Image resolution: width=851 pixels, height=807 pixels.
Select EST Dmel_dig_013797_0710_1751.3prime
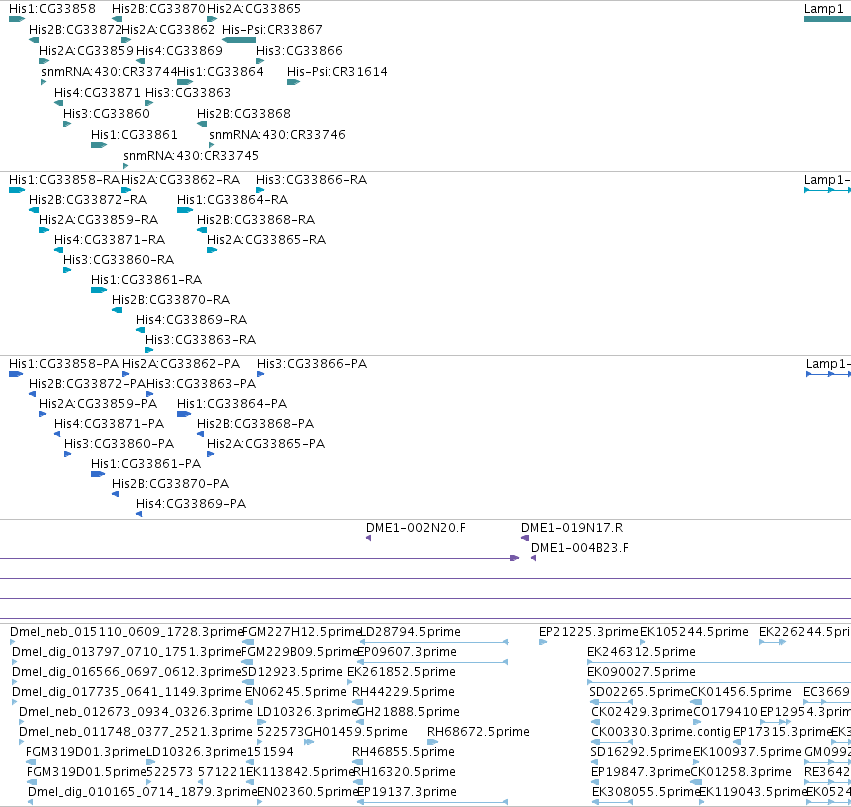point(126,652)
